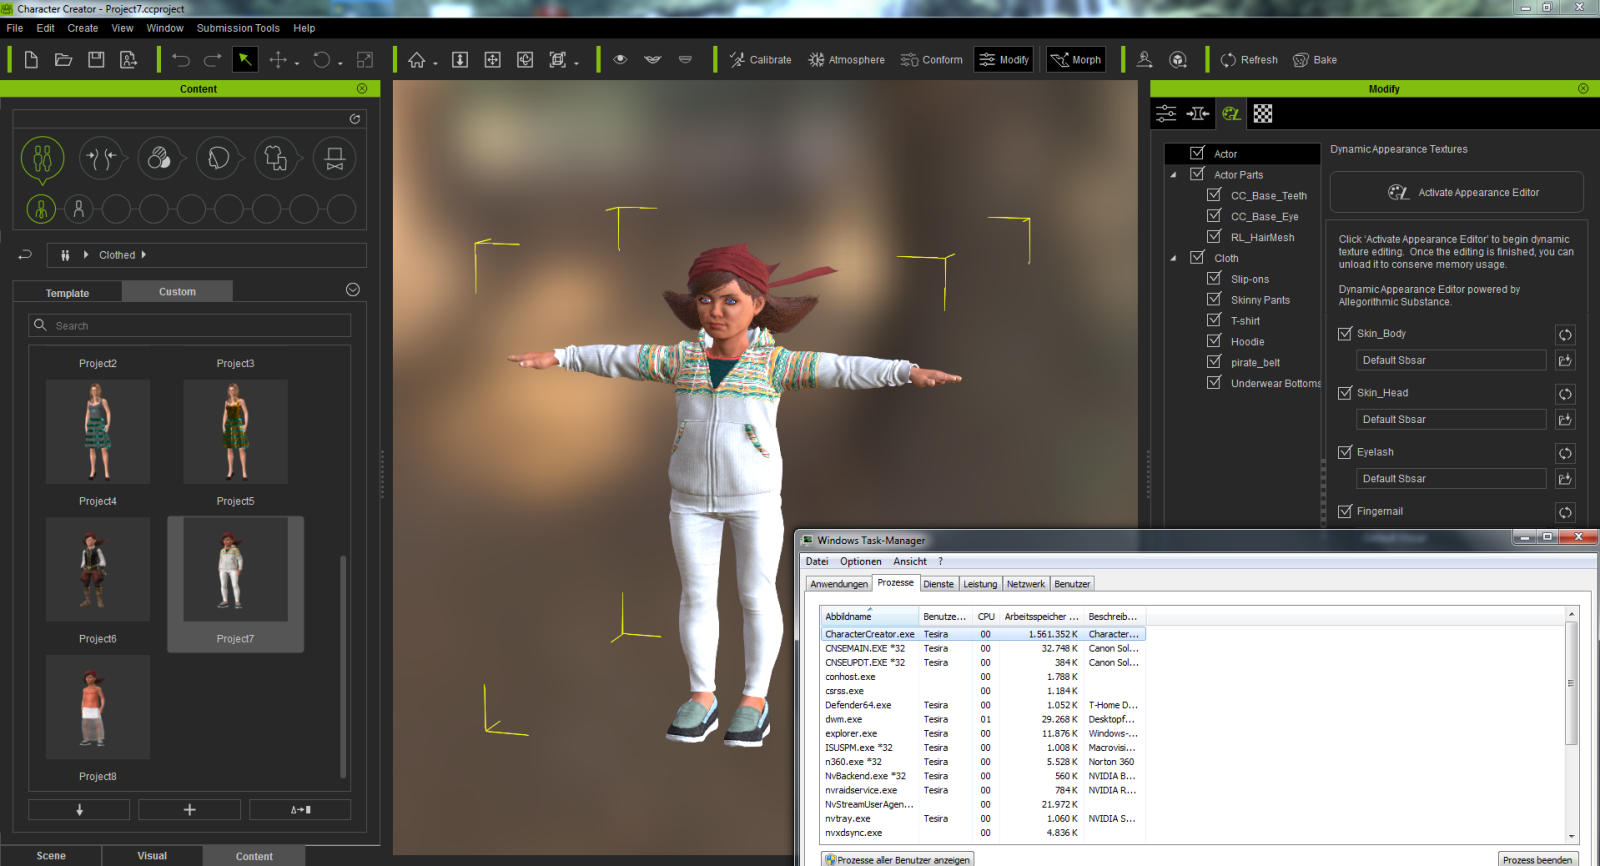Open the Submission Tools menu

coord(238,28)
